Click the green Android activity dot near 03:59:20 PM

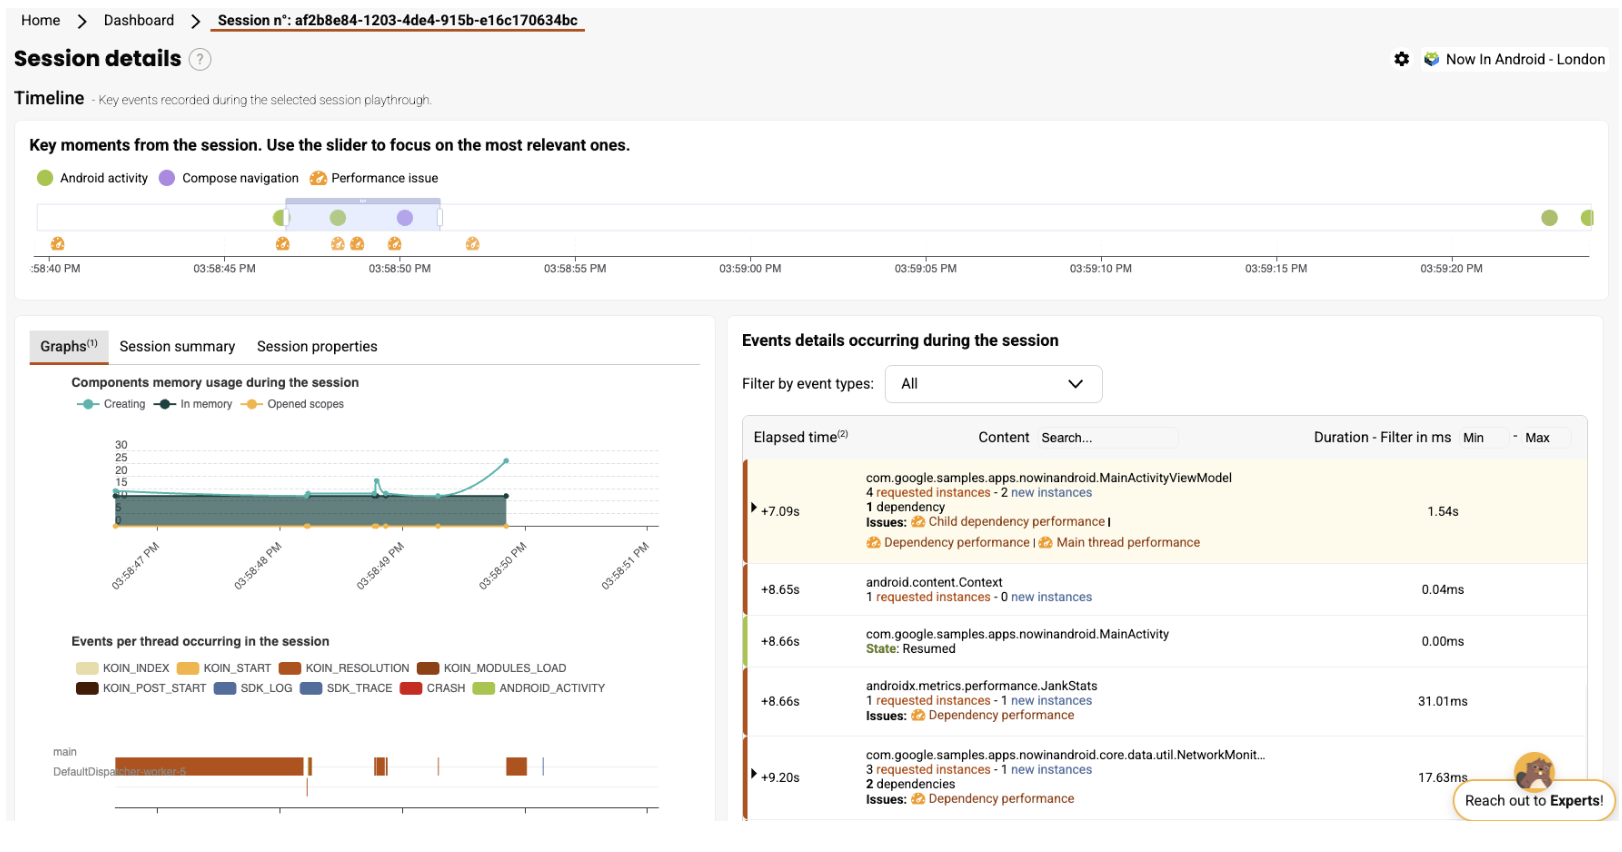point(1549,218)
